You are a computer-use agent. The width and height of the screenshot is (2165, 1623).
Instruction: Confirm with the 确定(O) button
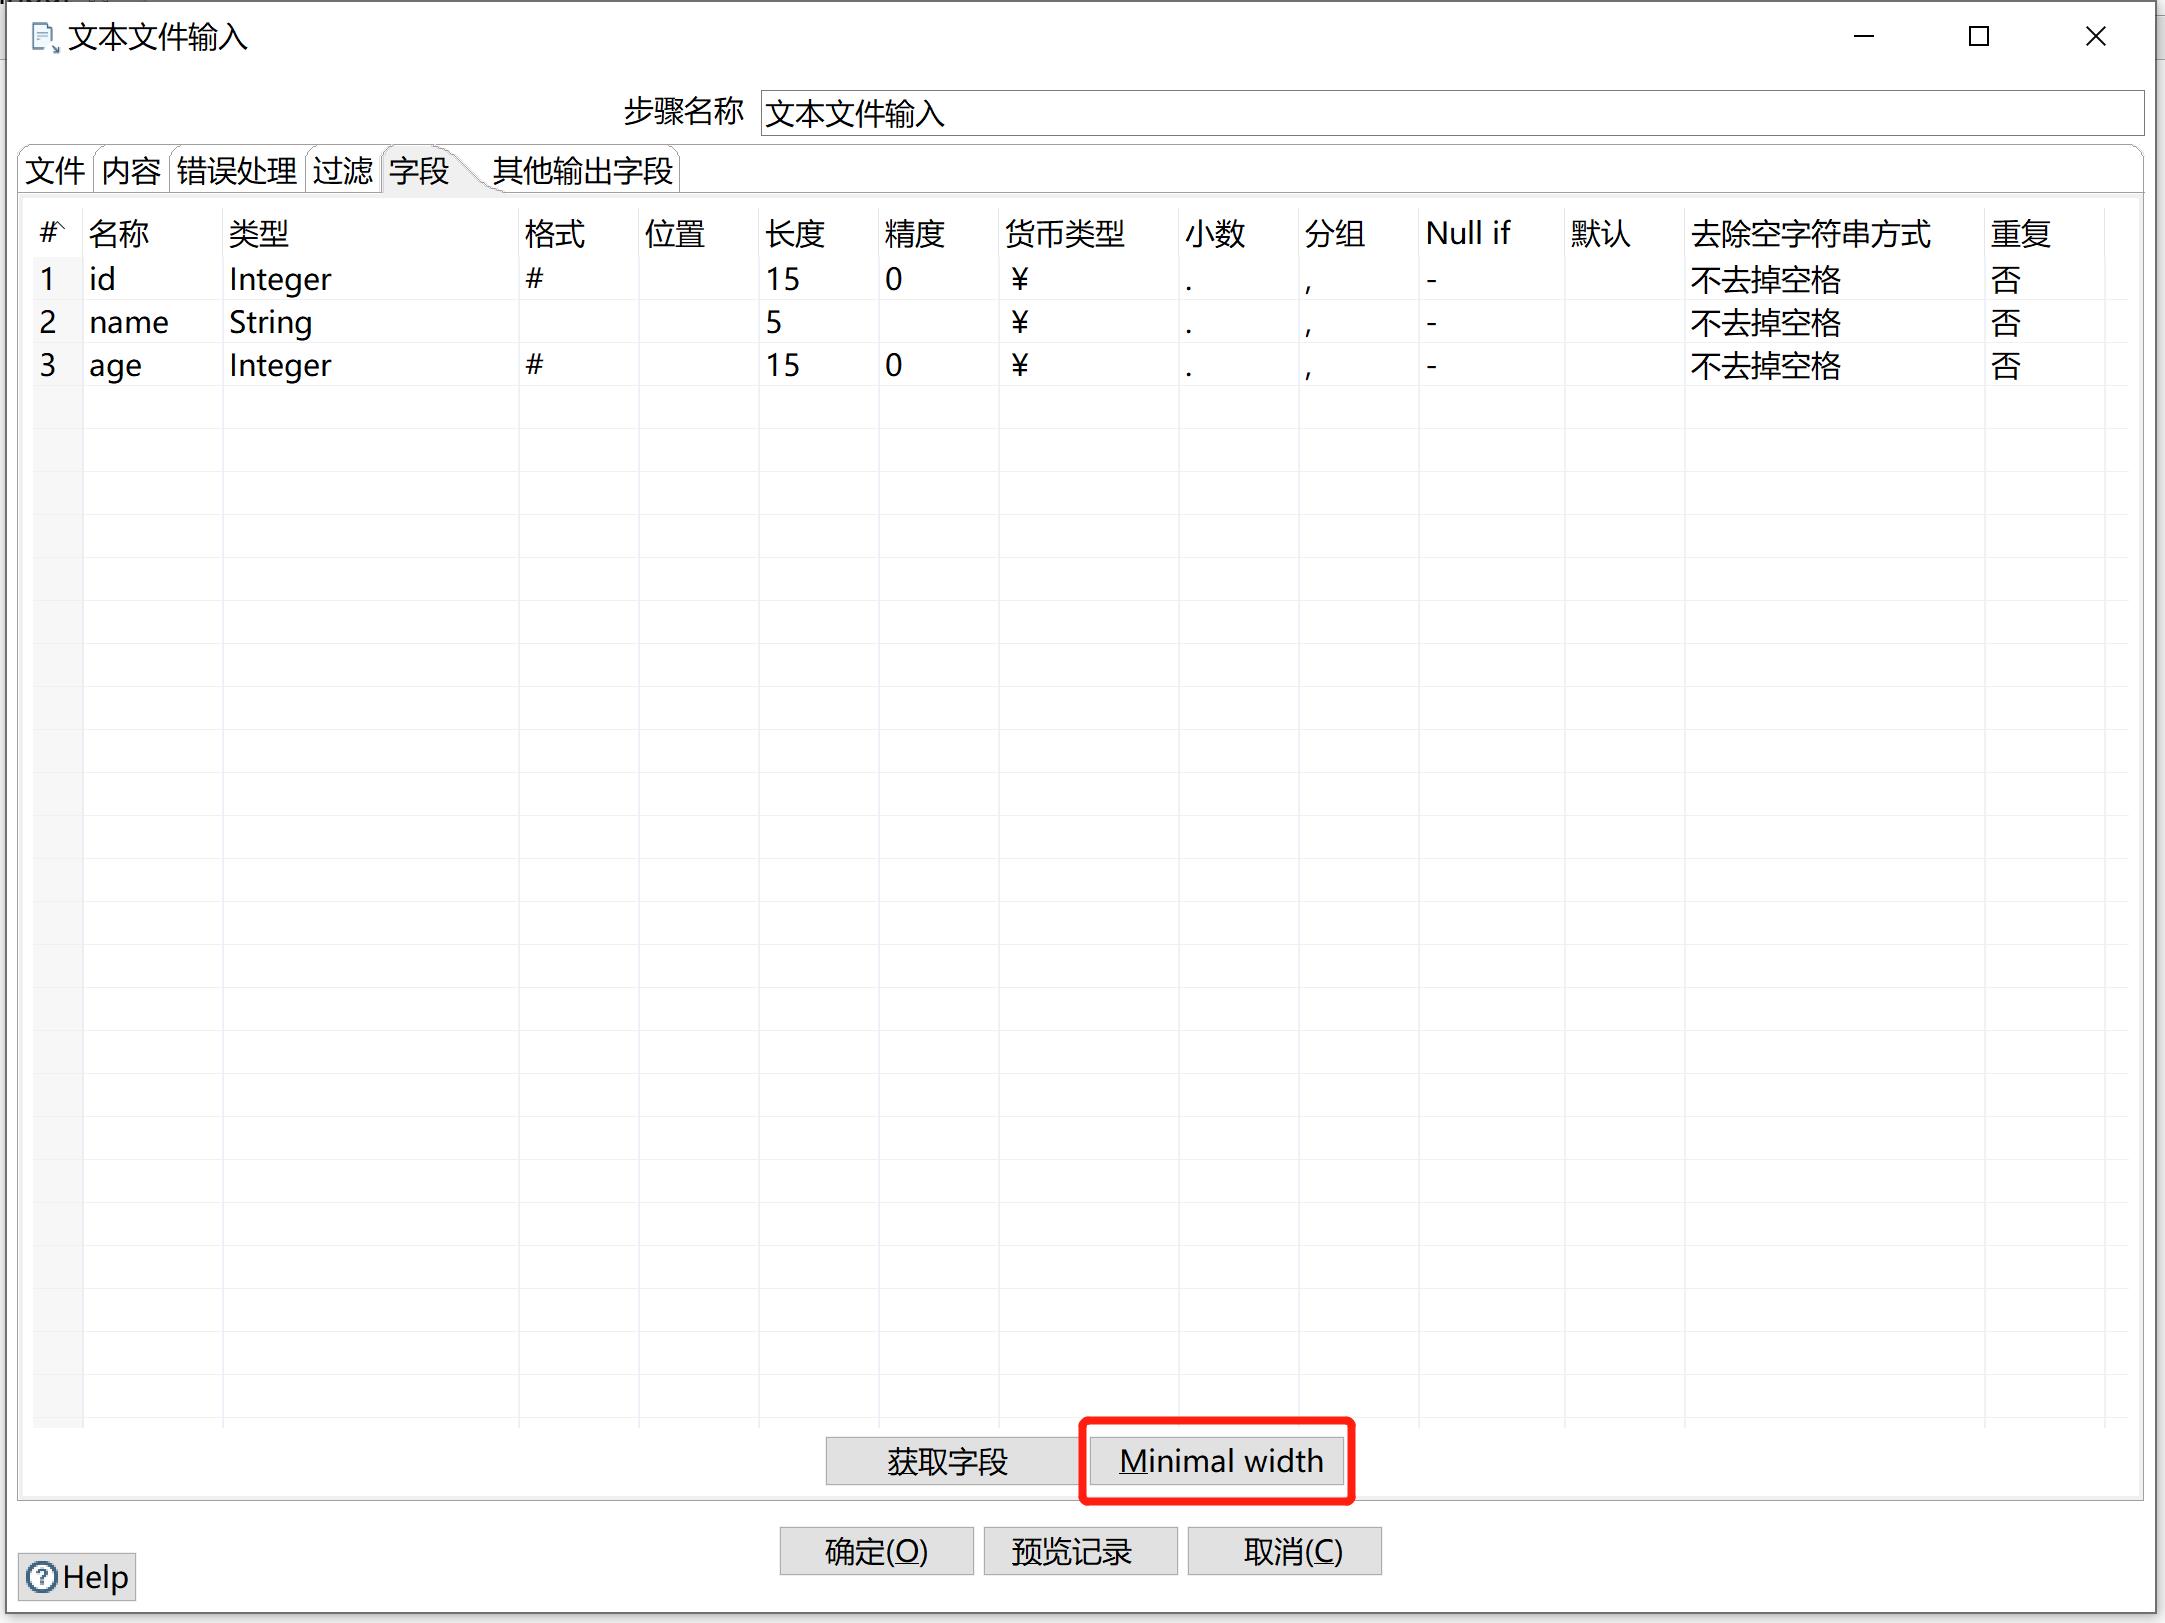pyautogui.click(x=876, y=1551)
